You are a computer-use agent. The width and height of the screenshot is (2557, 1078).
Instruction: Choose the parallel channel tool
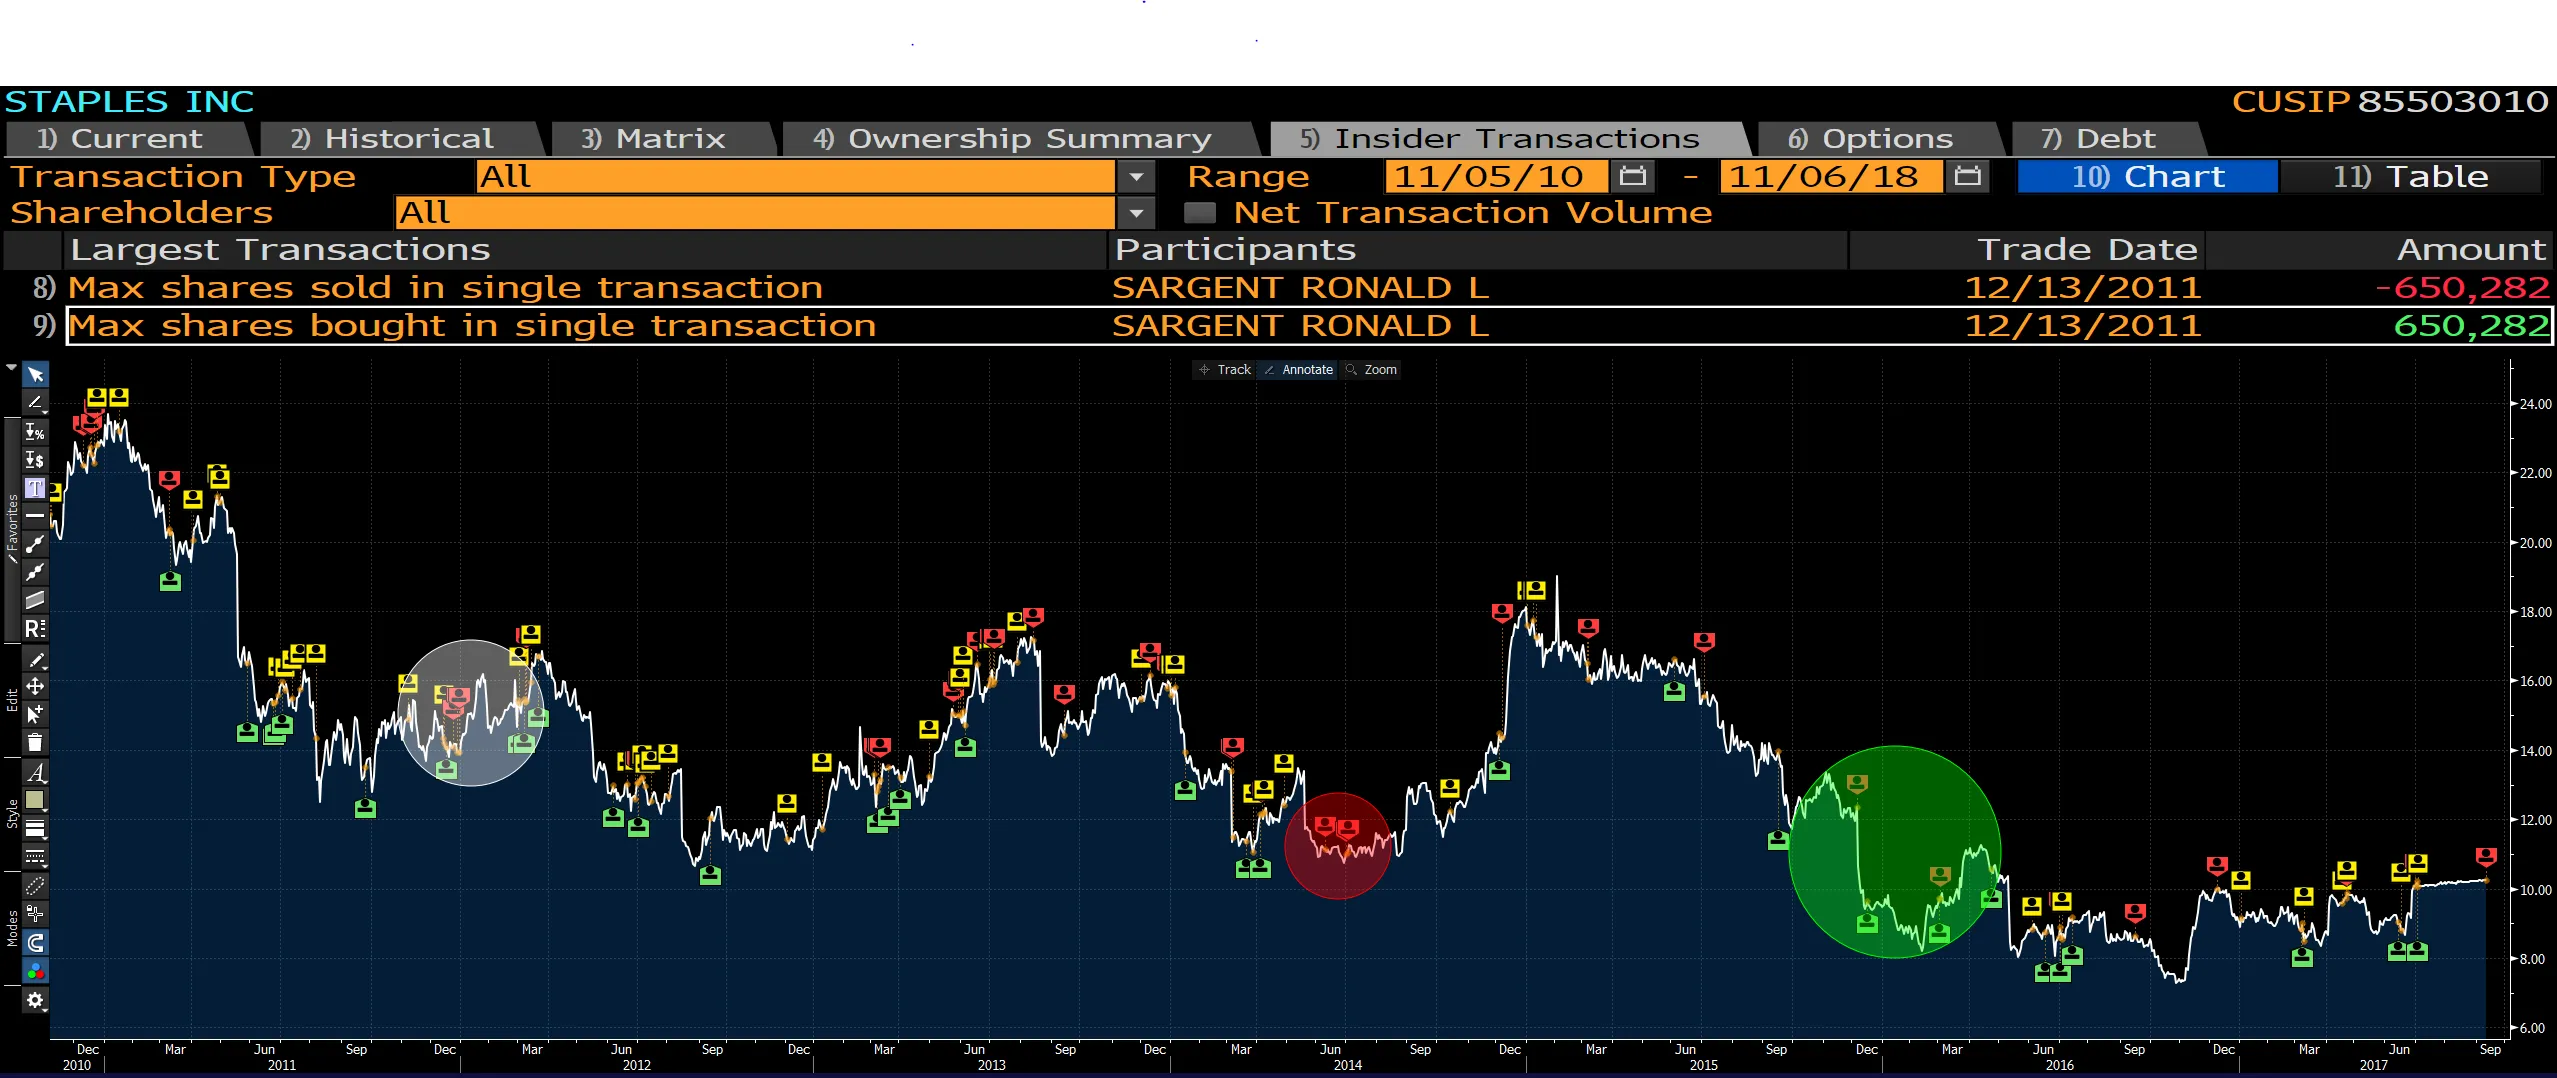35,600
